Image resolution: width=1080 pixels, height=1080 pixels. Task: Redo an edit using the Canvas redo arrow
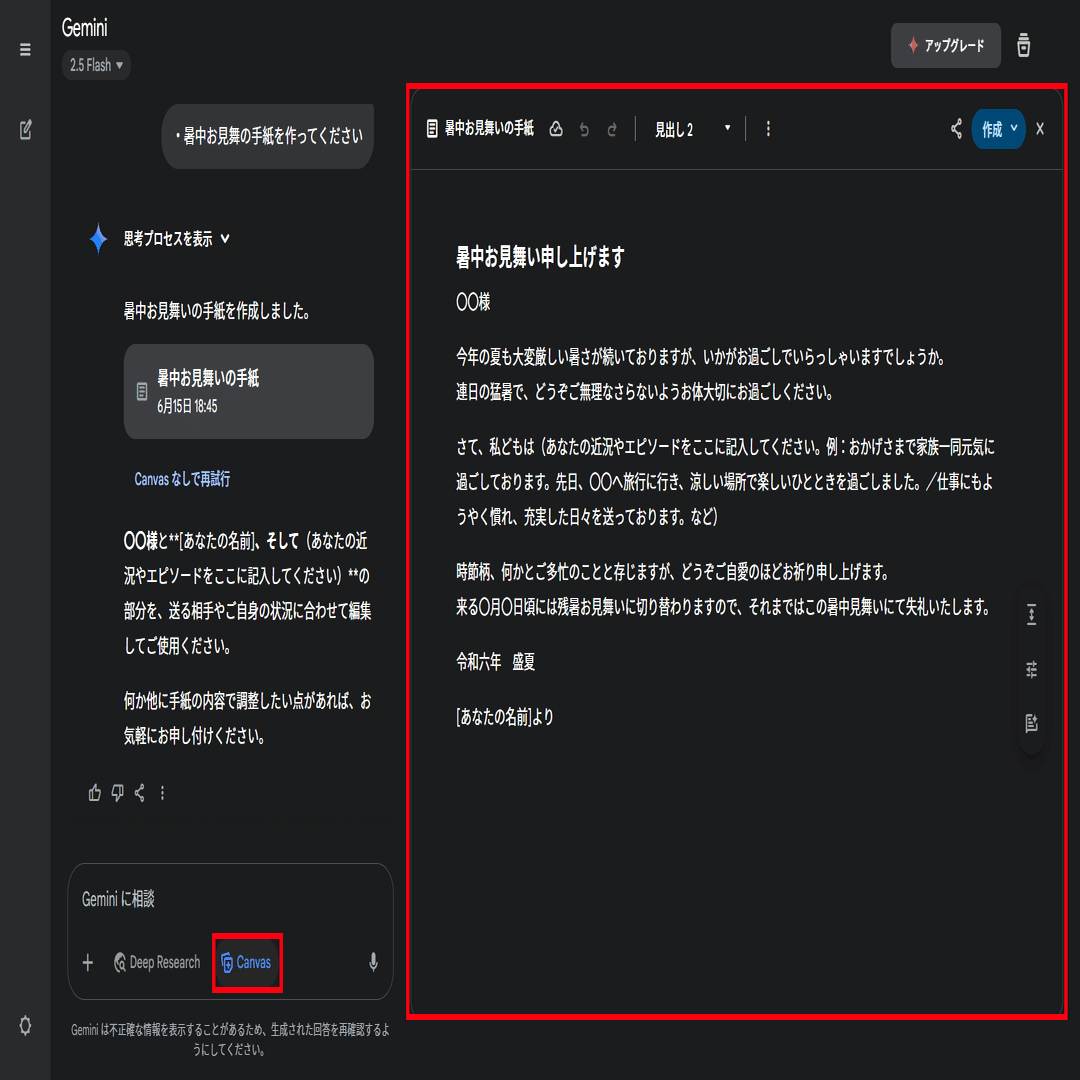click(612, 128)
